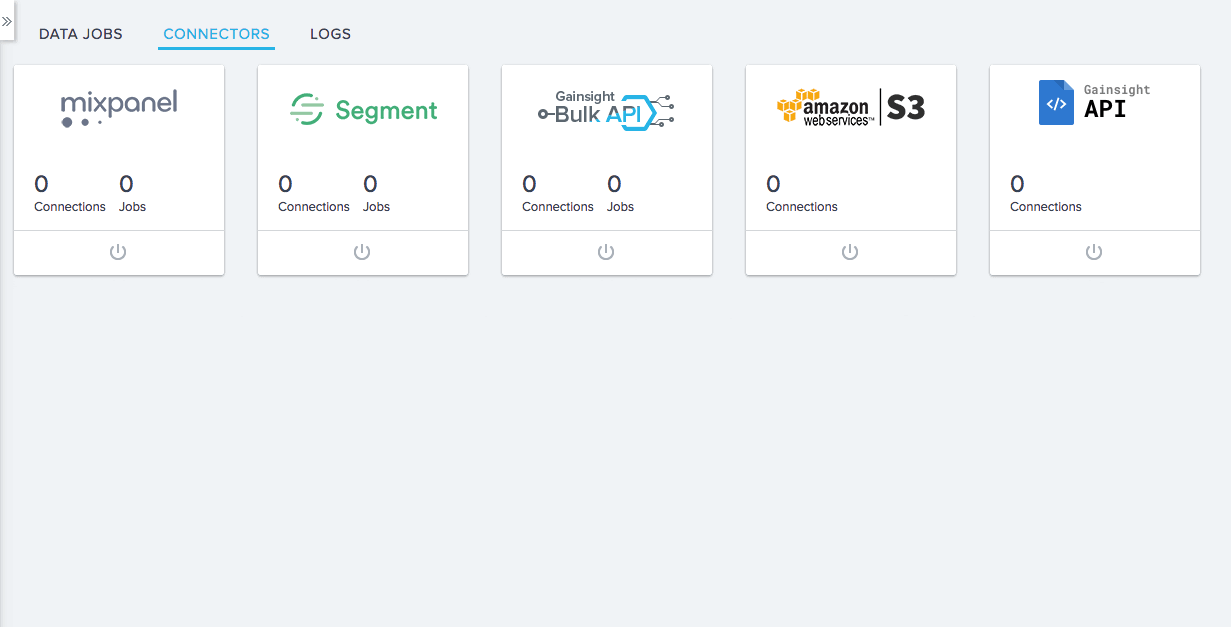Toggle the Segment connector power icon
1231x627 pixels.
pos(362,252)
